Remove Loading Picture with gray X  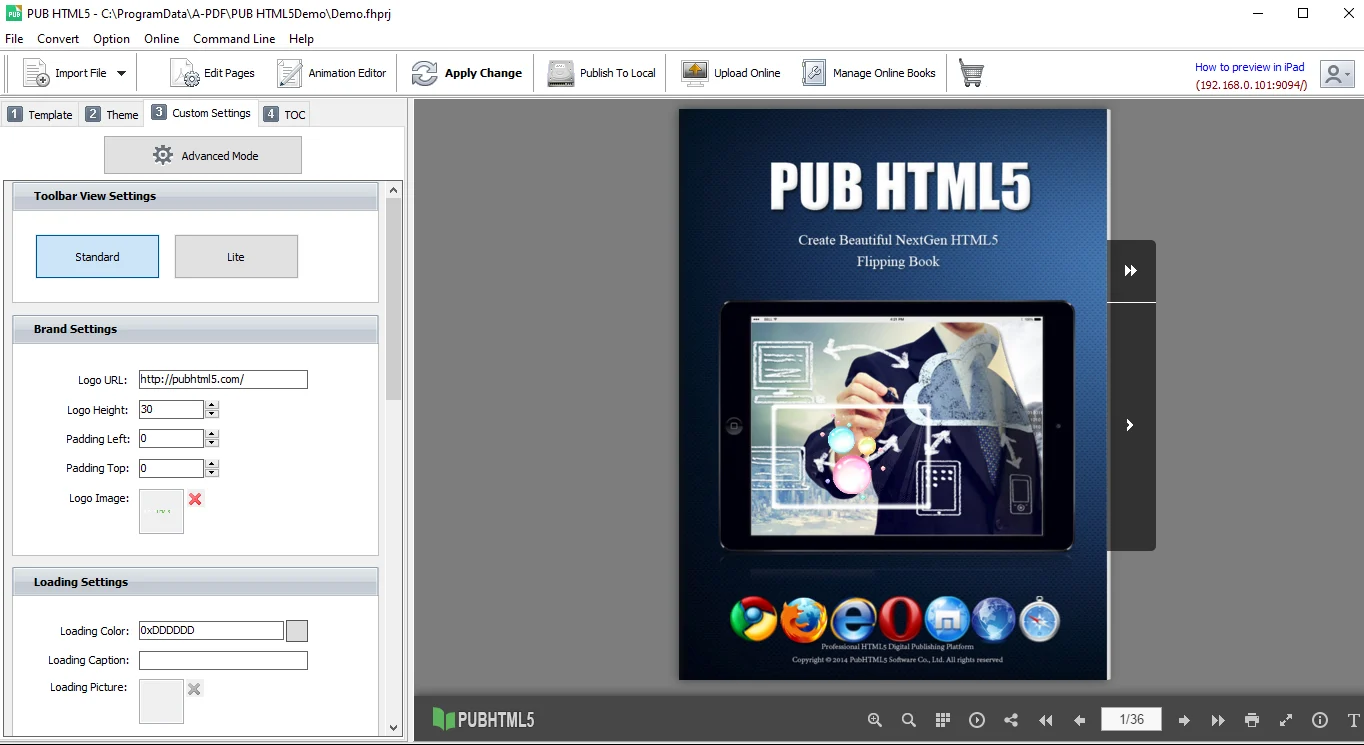coord(195,689)
